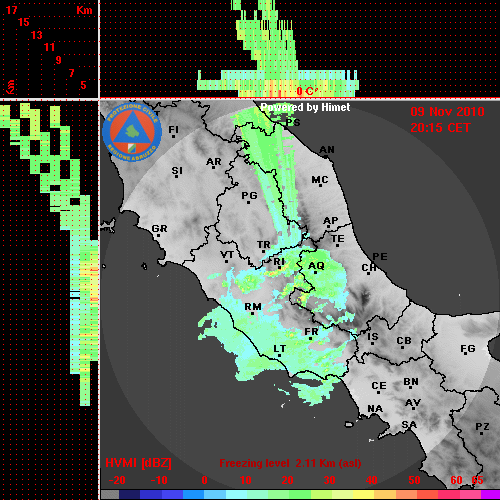Image resolution: width=500 pixels, height=500 pixels.
Task: Click the 'HVMI [dBZ]' product label
Action: click(138, 463)
